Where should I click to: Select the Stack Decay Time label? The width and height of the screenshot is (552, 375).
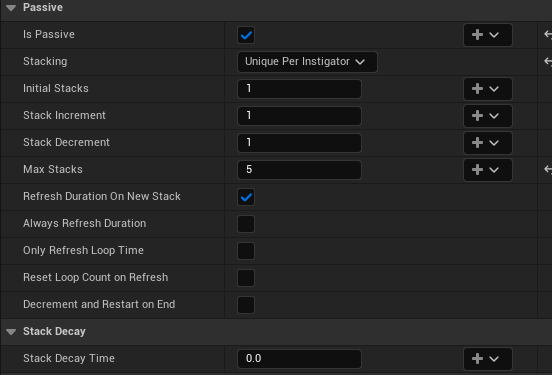tap(69, 358)
